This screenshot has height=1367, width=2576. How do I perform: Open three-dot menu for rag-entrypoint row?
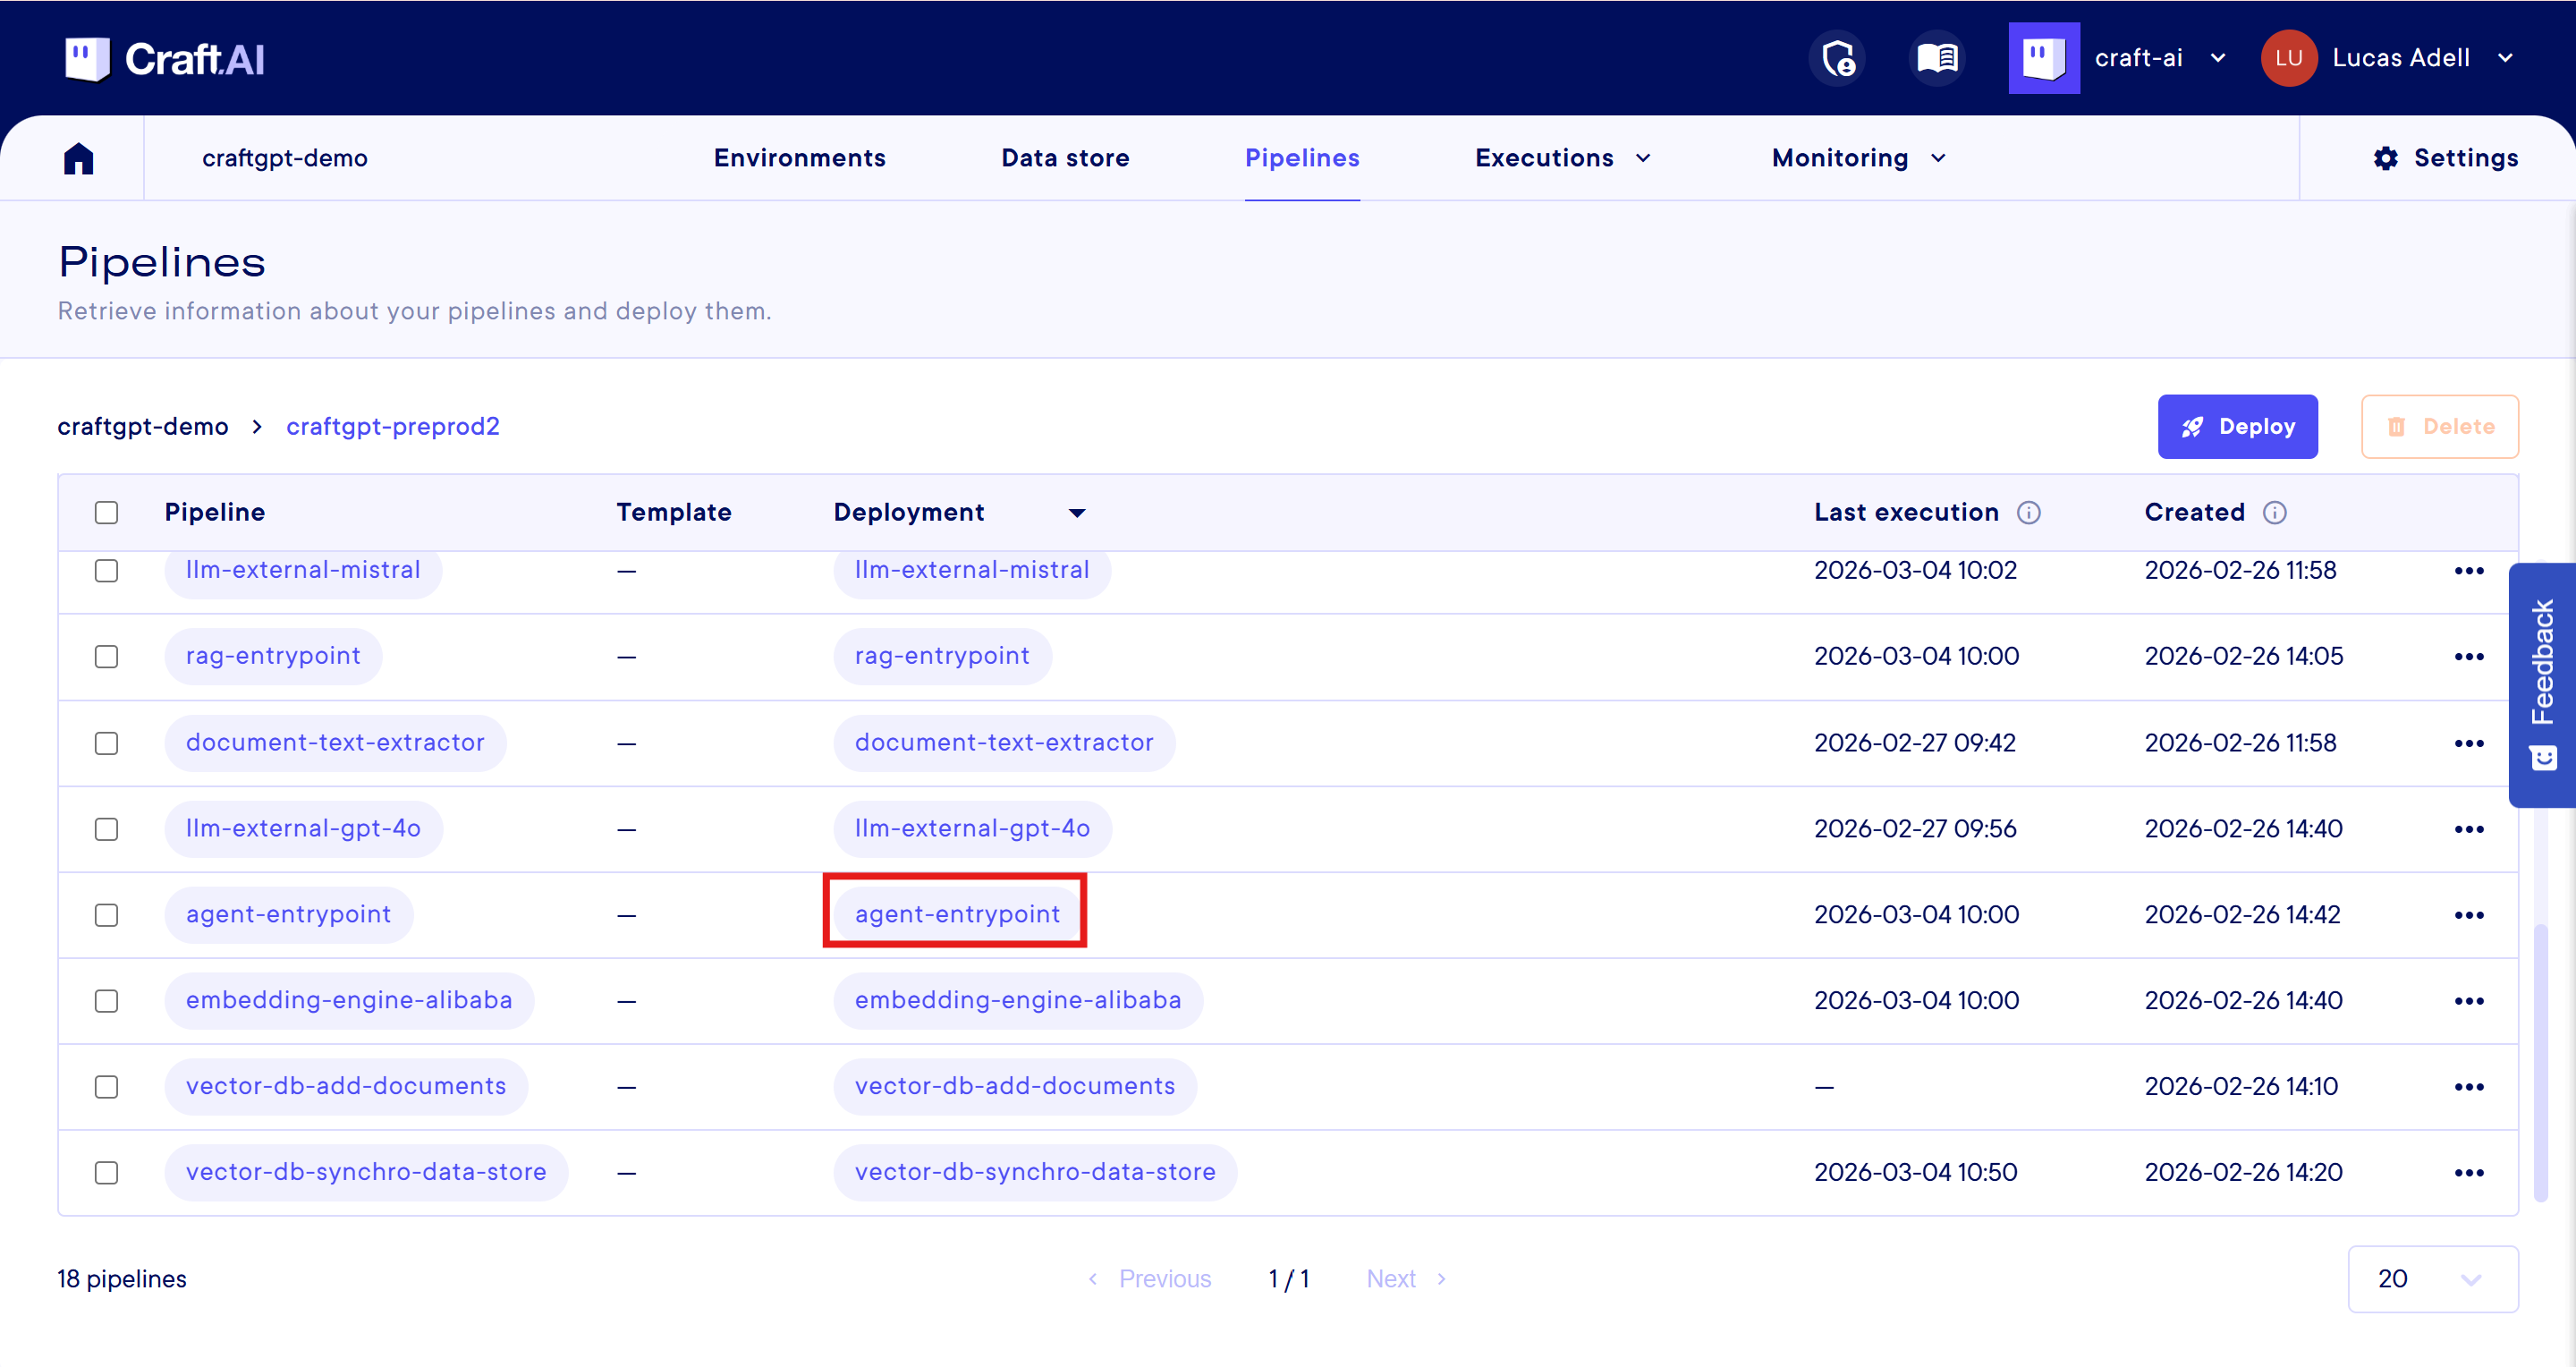click(x=2468, y=657)
